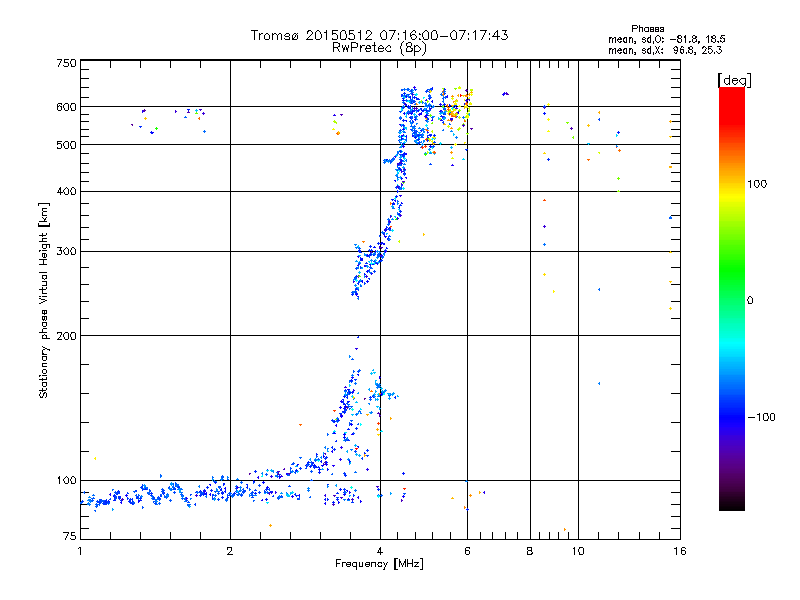Click the 200 tick on the height axis
The image size is (800, 600).
point(66,336)
